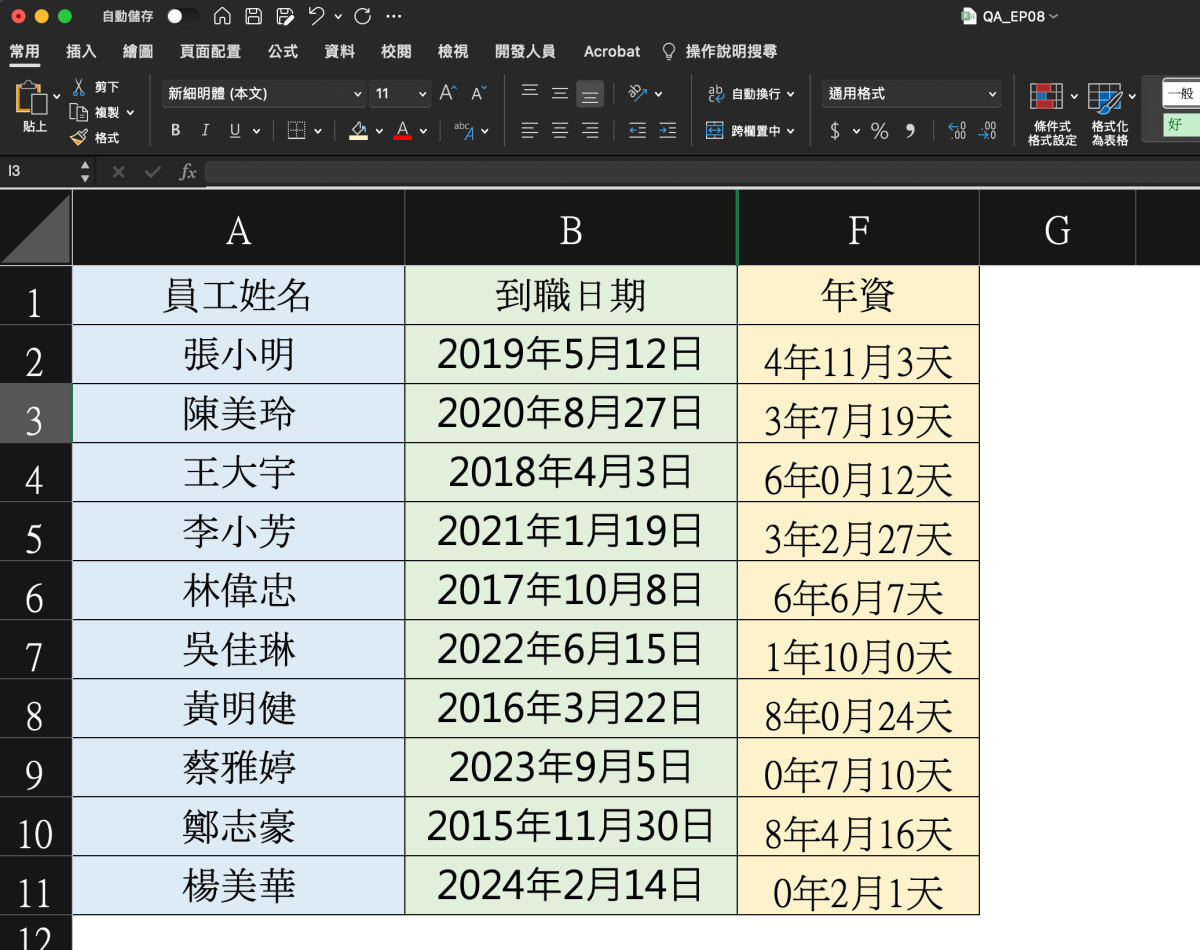Open the 開發人員 tab
Screen dimensions: 1200x950
point(525,51)
